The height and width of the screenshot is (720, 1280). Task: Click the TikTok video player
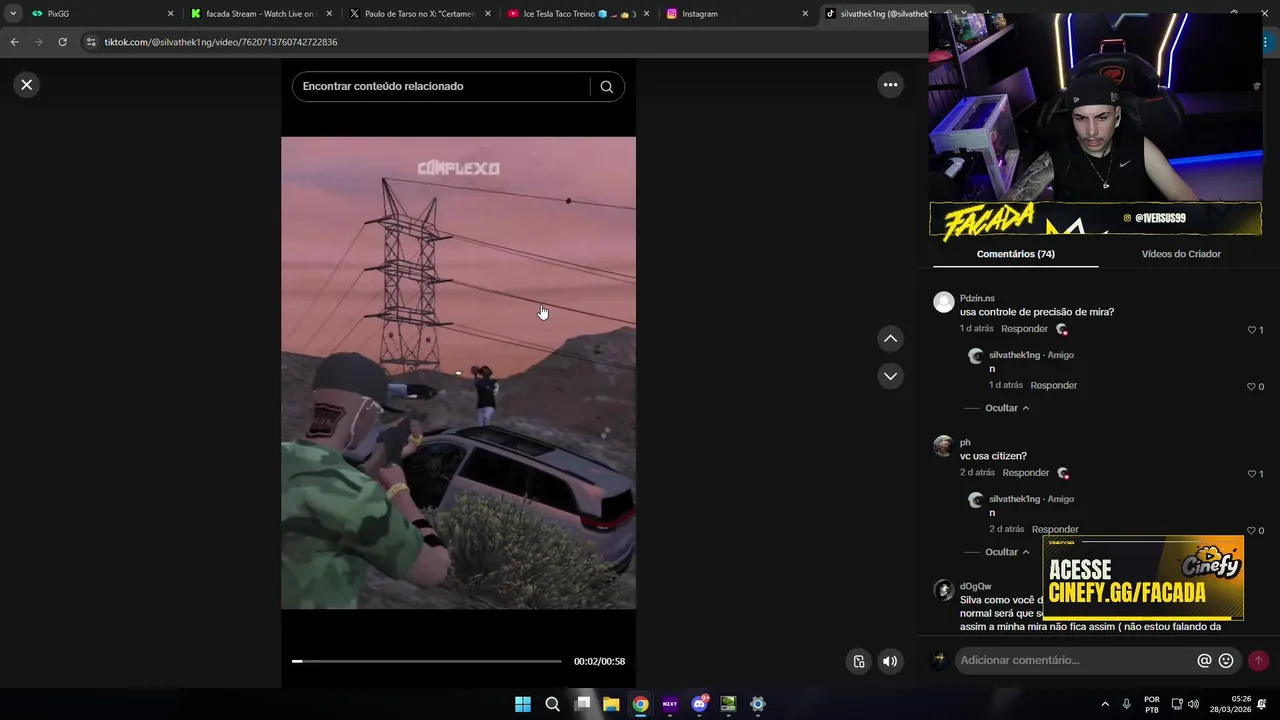click(458, 373)
